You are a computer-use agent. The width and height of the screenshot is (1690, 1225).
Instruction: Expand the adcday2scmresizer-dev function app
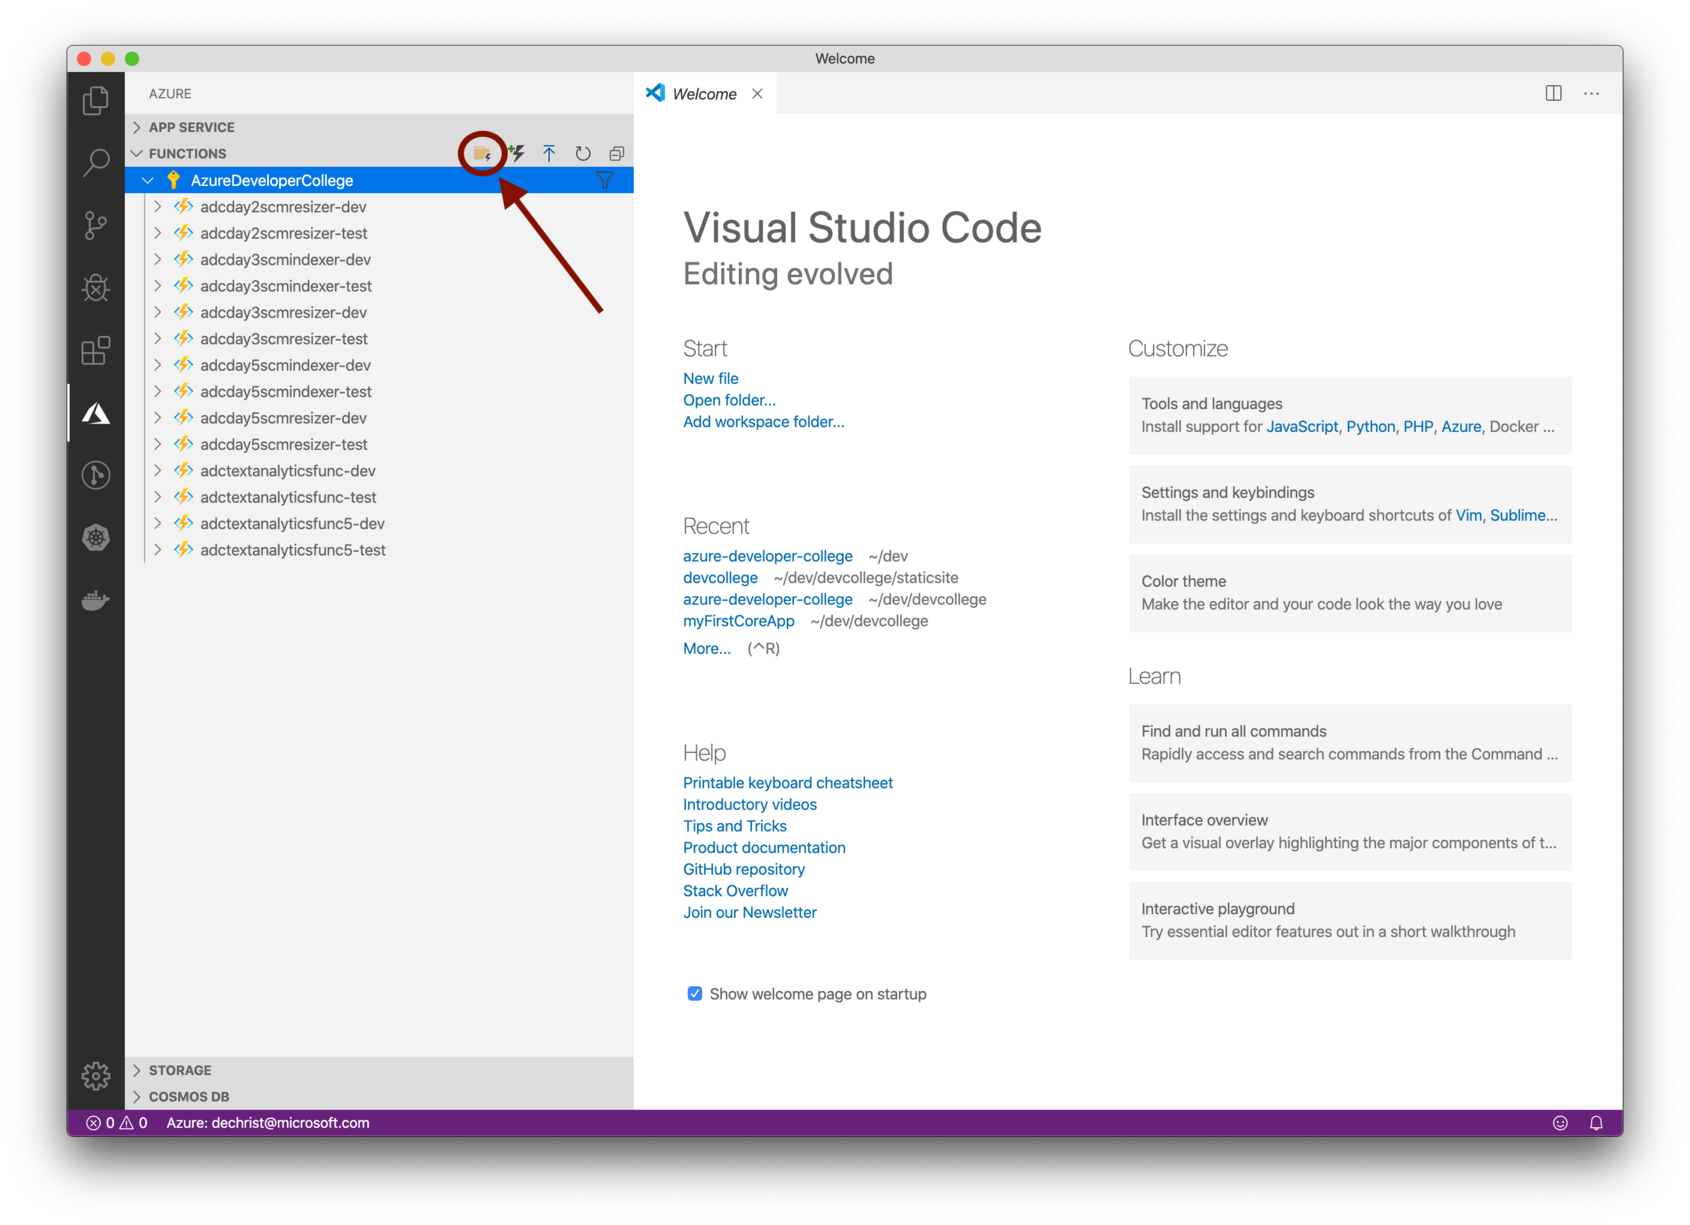(158, 207)
